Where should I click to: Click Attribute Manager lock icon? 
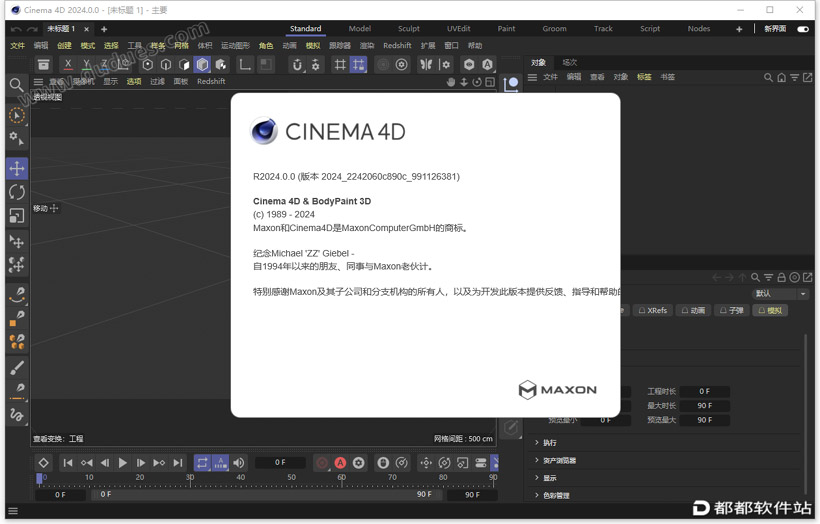781,278
